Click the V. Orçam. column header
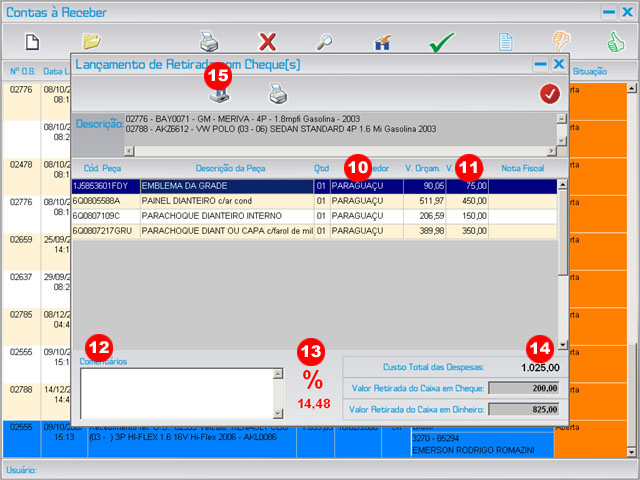The width and height of the screenshot is (640, 480). point(422,168)
